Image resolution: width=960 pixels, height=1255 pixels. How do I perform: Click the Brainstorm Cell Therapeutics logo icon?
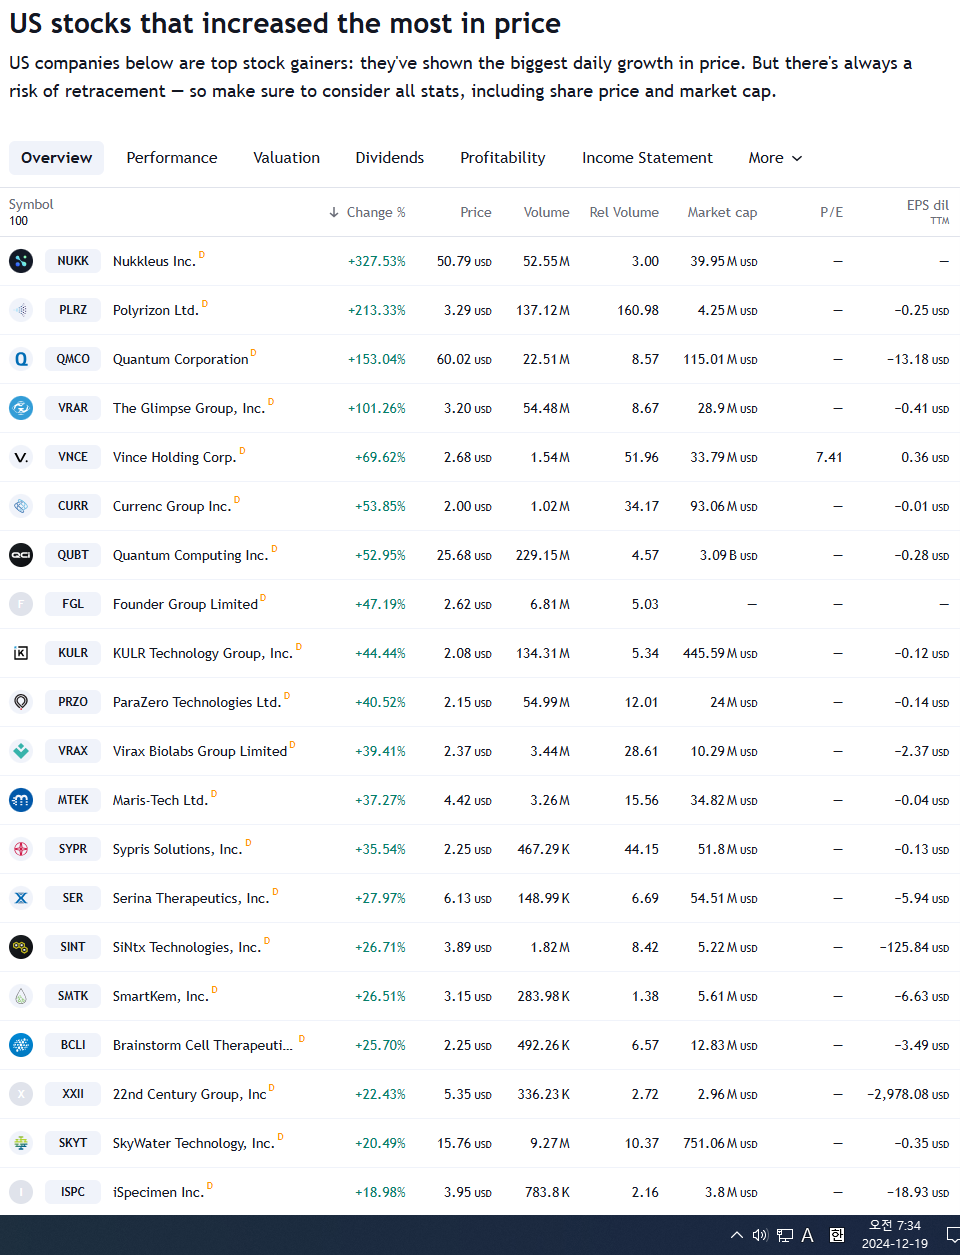[x=21, y=1045]
